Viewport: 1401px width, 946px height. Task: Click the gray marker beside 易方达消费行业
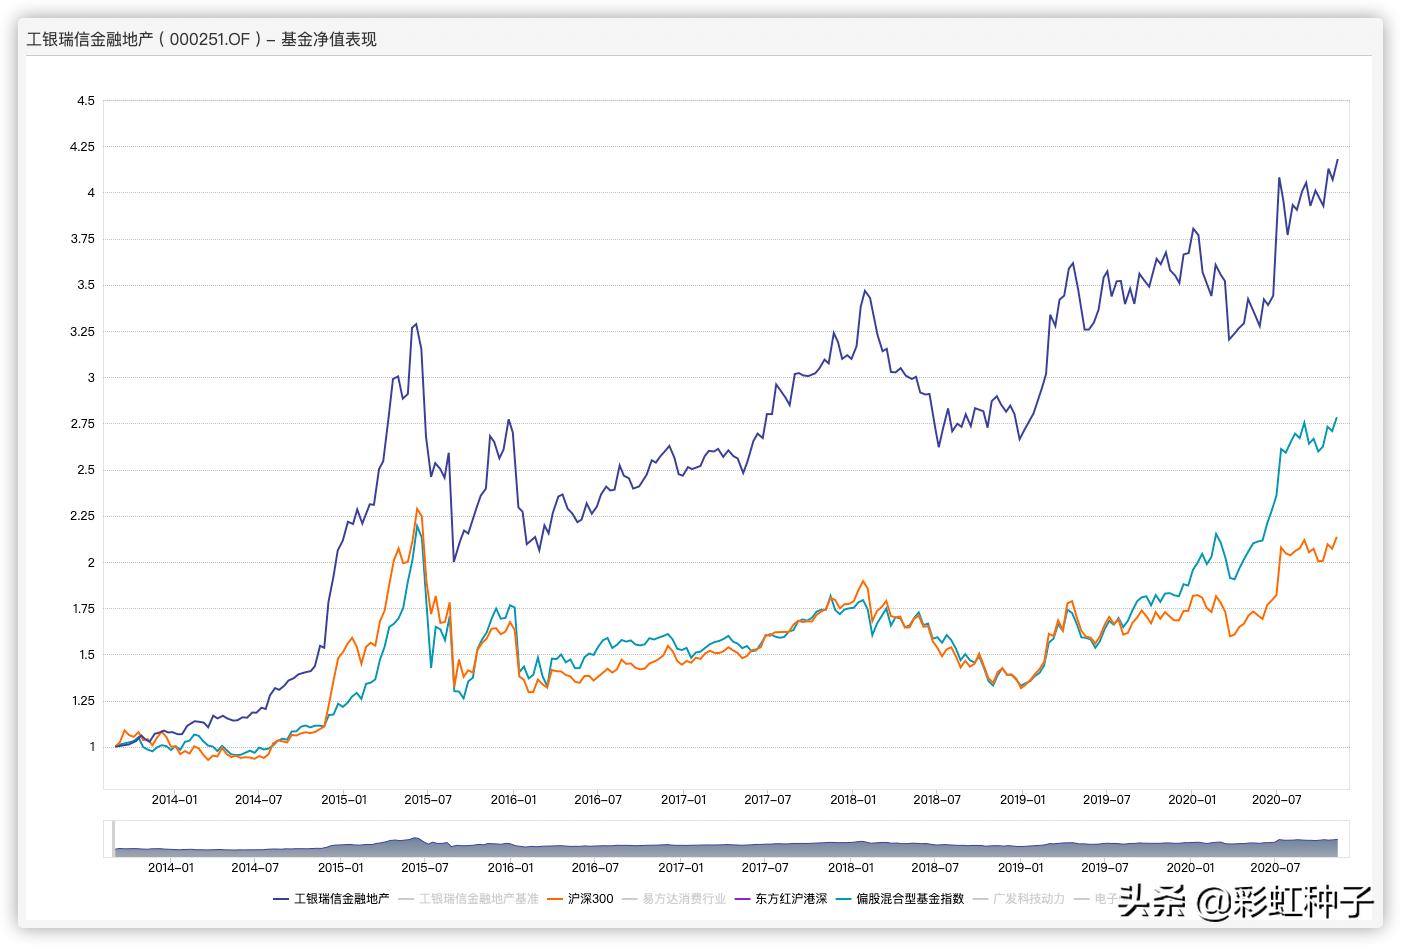coord(629,897)
